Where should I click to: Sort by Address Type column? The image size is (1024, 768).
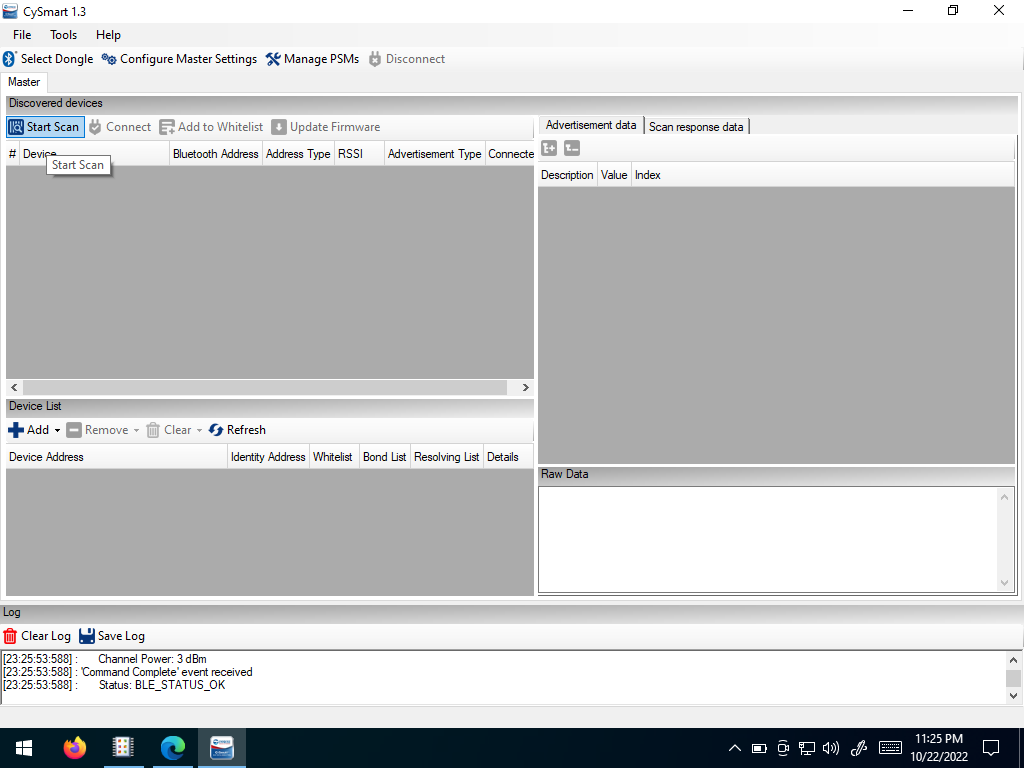point(298,154)
